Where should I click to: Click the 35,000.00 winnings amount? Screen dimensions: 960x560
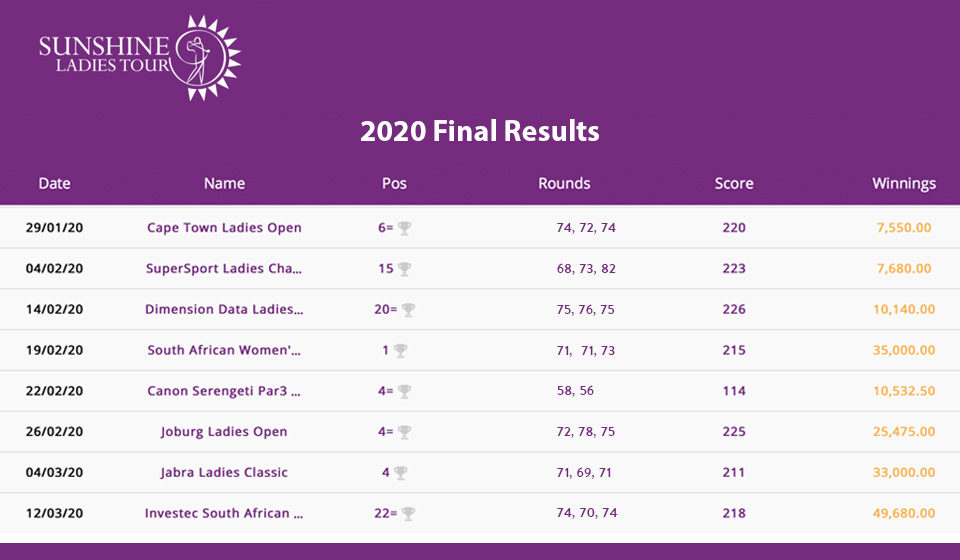coord(904,350)
